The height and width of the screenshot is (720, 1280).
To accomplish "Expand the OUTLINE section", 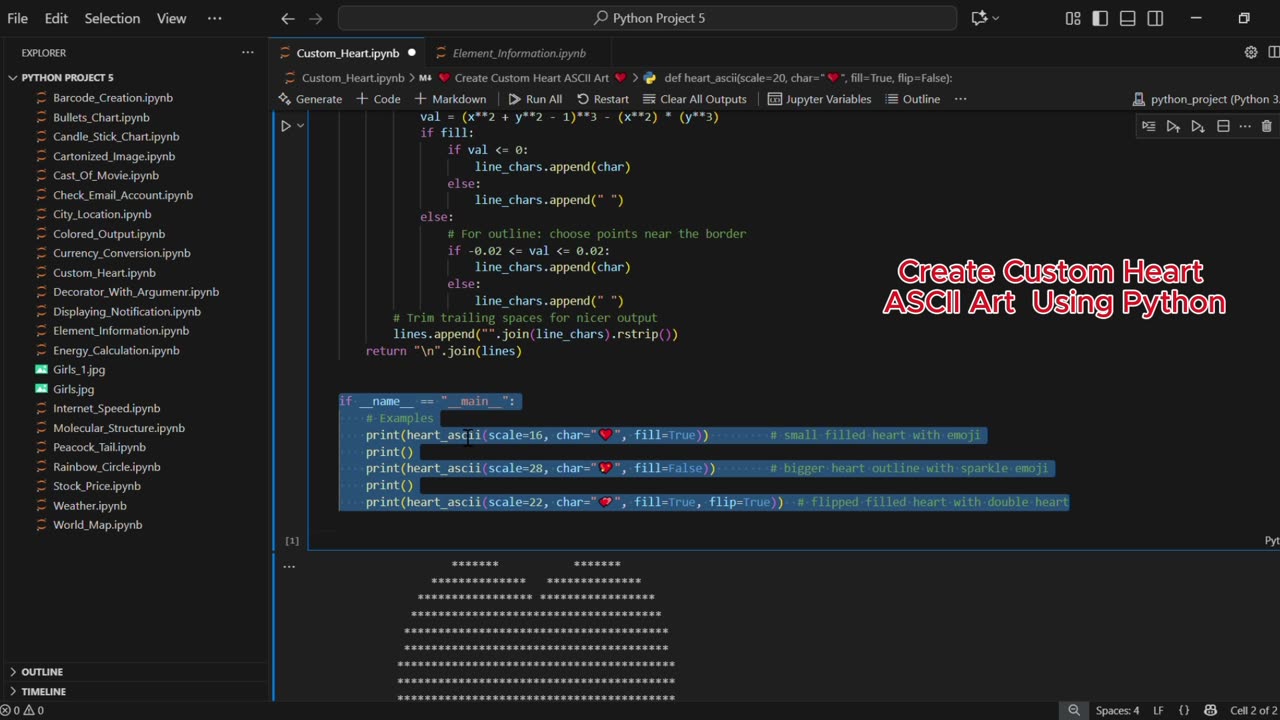I will pos(42,672).
